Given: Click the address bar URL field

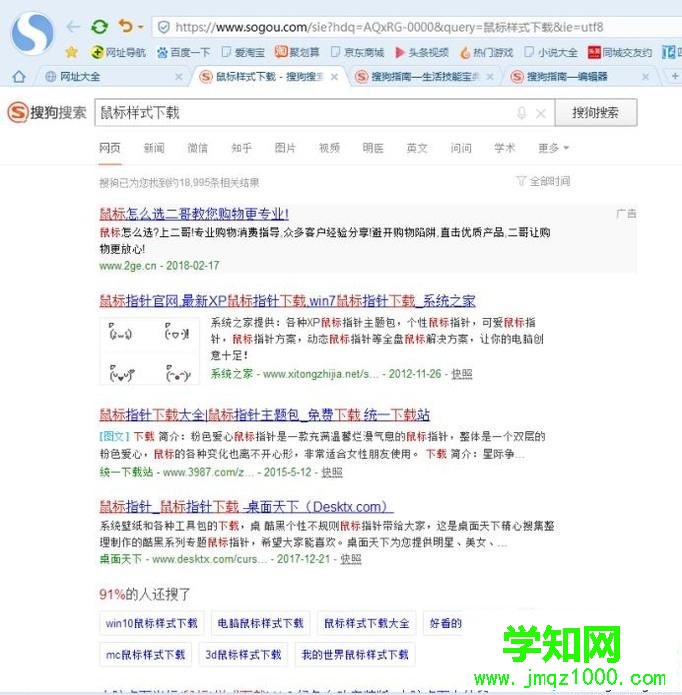Looking at the screenshot, I should click(x=417, y=27).
